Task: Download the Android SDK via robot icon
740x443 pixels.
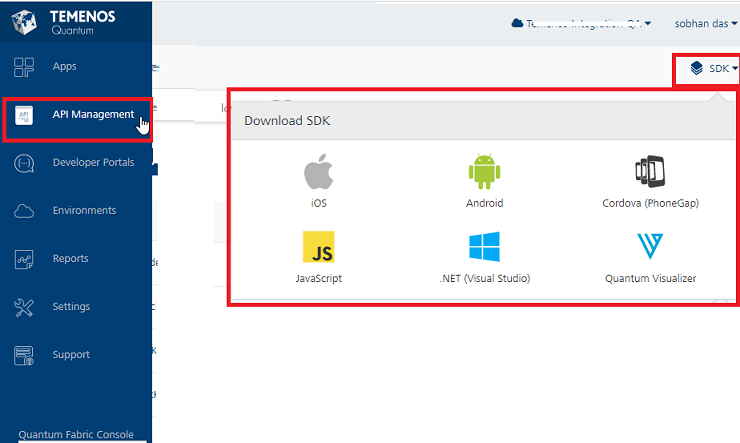Action: 485,171
